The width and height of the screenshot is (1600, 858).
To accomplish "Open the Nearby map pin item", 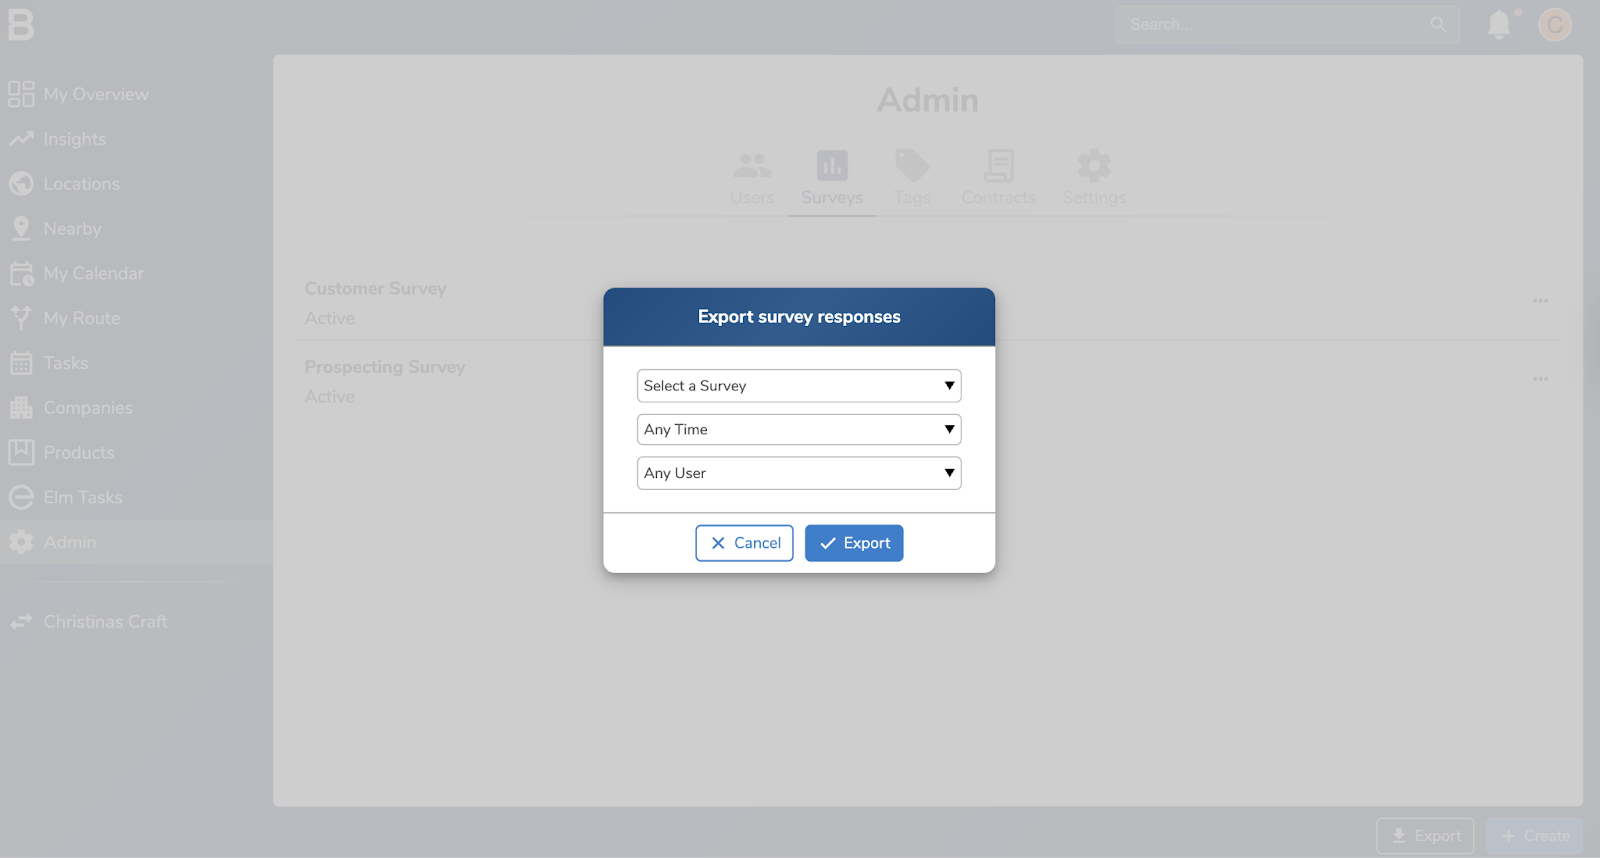I will coord(72,229).
